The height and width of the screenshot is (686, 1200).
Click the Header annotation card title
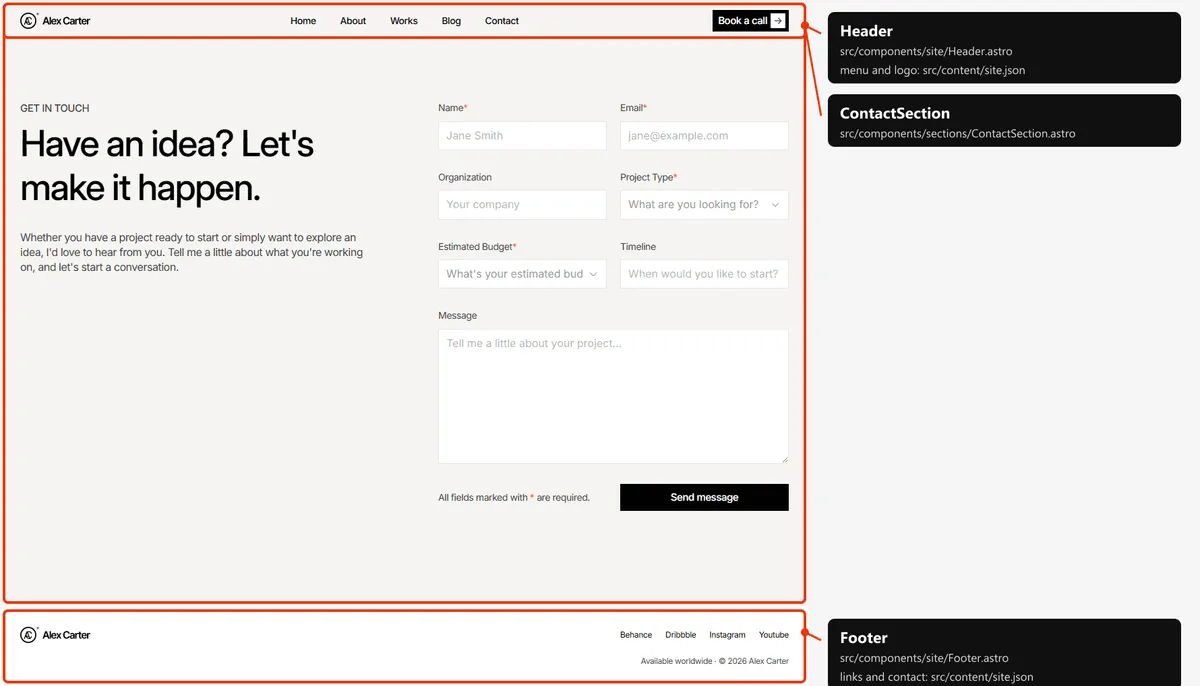(x=866, y=31)
